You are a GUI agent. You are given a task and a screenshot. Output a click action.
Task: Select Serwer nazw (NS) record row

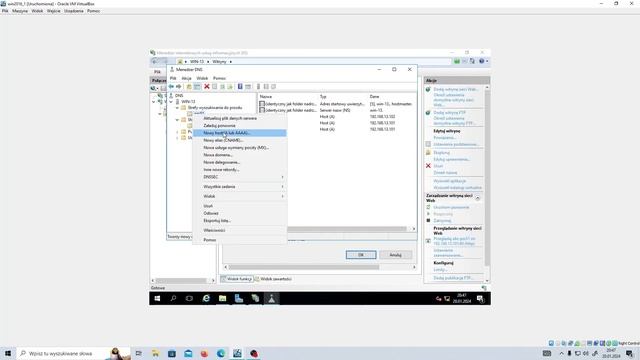point(337,110)
